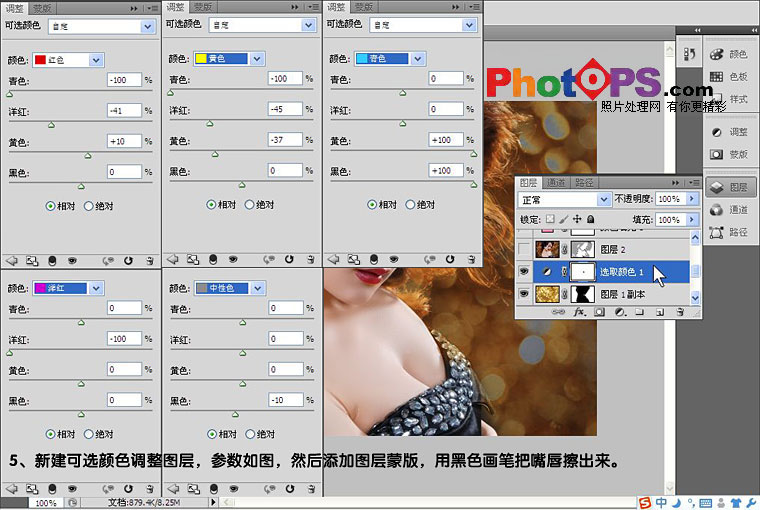The width and height of the screenshot is (760, 510).
Task: Select 绝对 radio in the Magenta panel
Action: coord(88,434)
